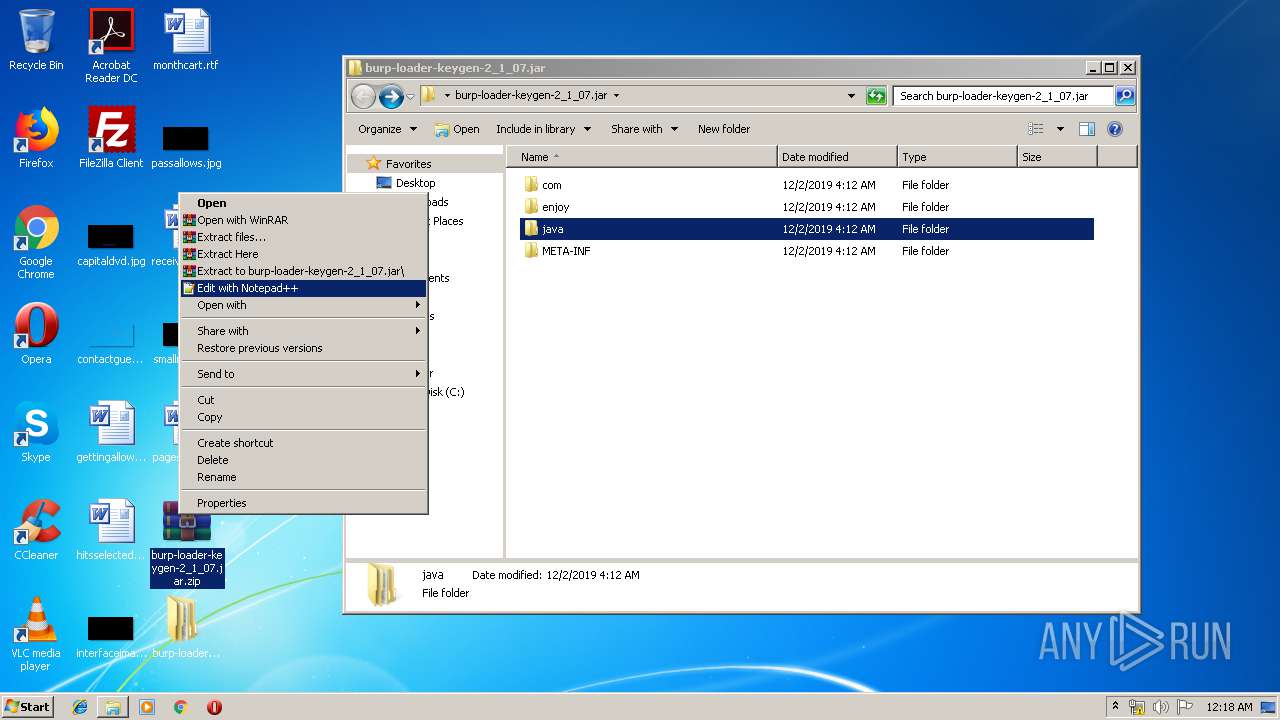Open Explorer help icon

(x=1115, y=129)
